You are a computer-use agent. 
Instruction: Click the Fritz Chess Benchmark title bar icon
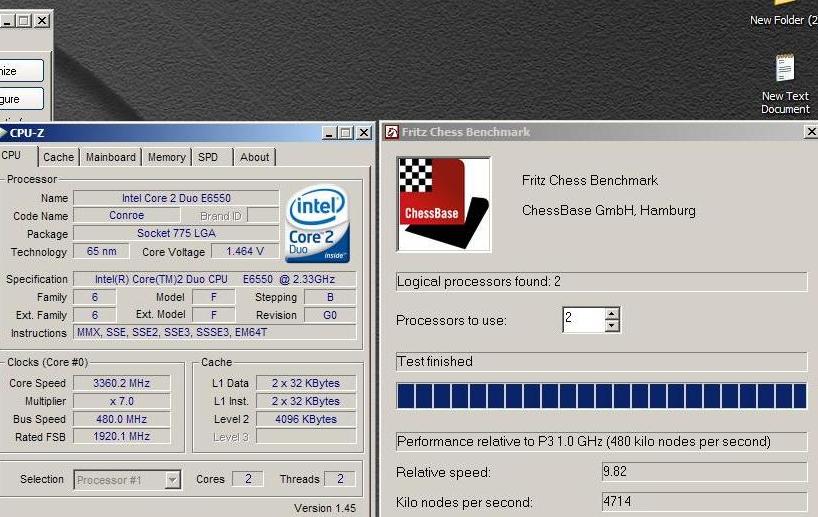[x=391, y=132]
